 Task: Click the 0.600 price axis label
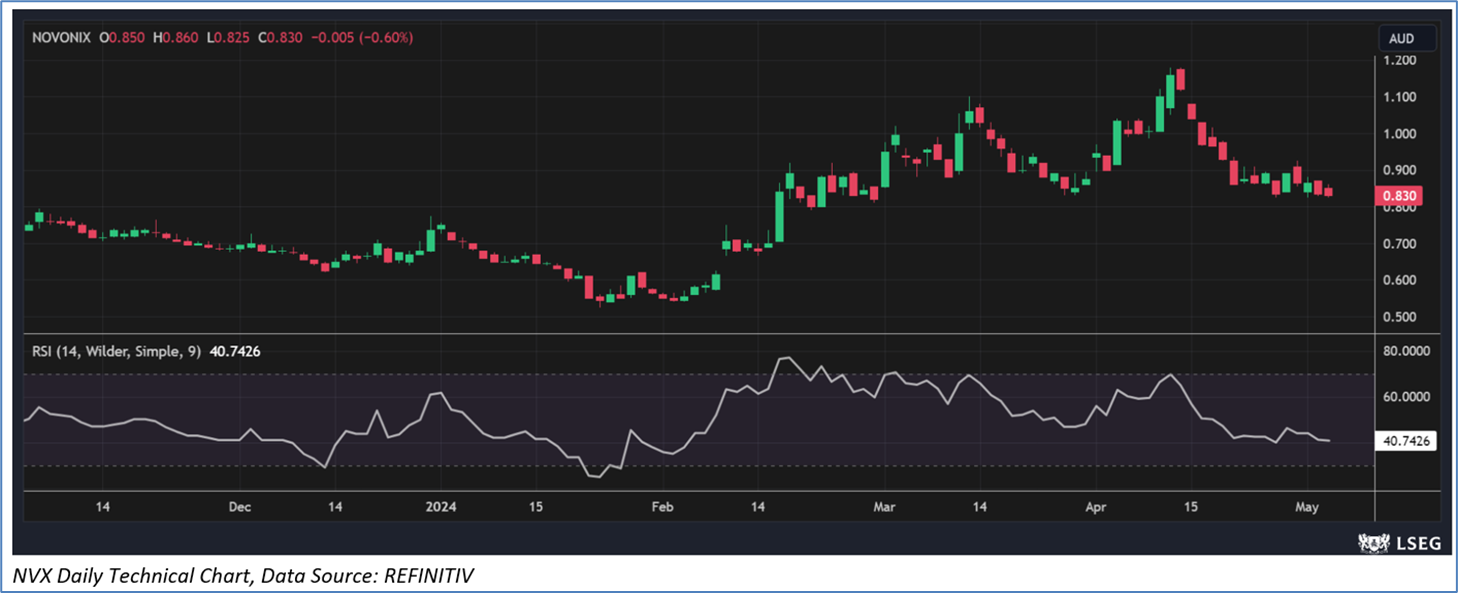point(1402,280)
